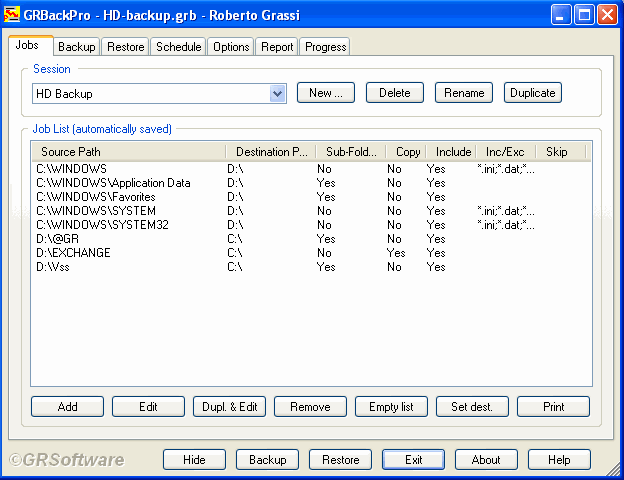Show the Progress tab
The width and height of the screenshot is (624, 480).
(x=325, y=47)
